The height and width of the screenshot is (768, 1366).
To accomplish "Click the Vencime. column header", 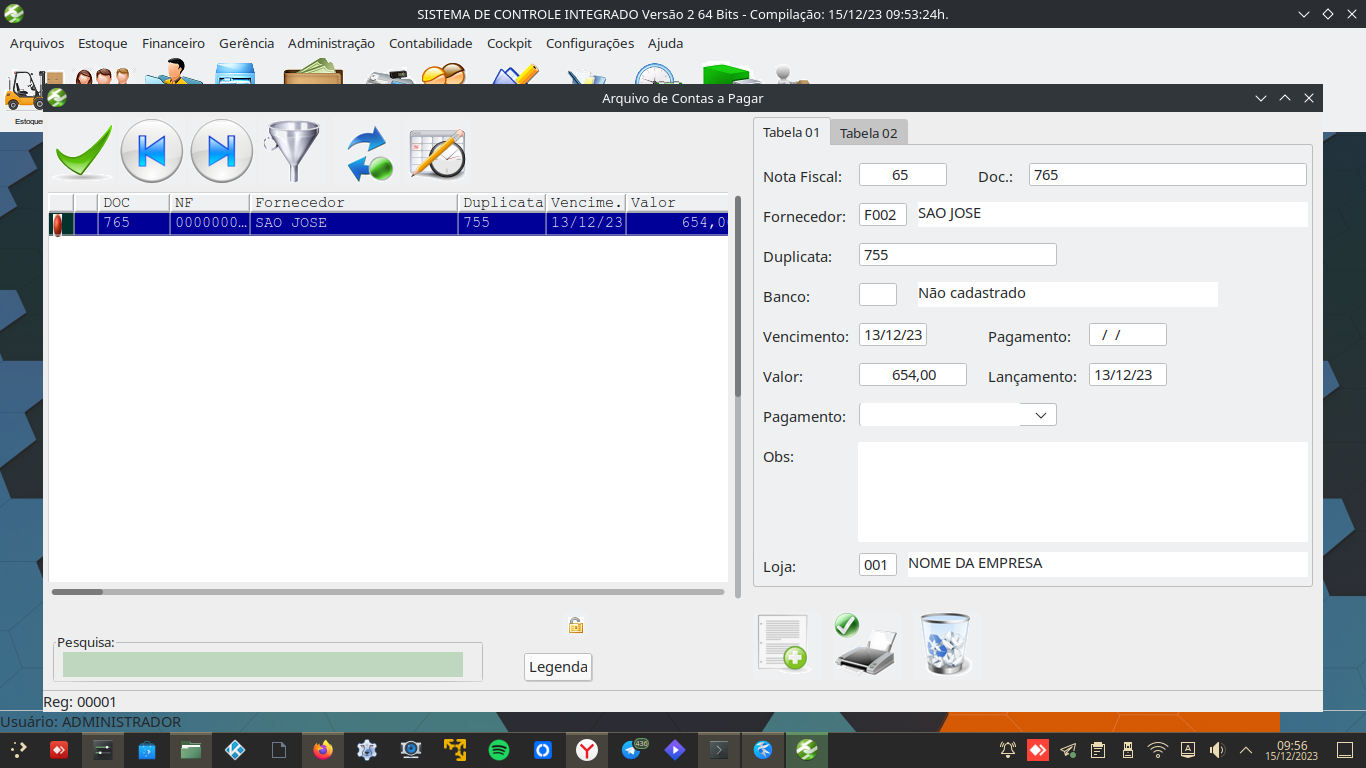I will [x=586, y=202].
